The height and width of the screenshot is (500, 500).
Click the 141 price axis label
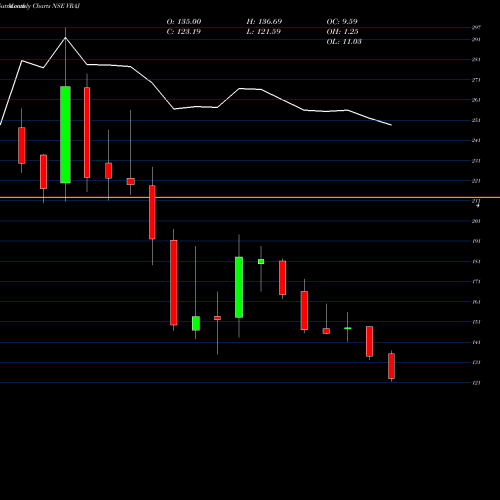[476, 342]
